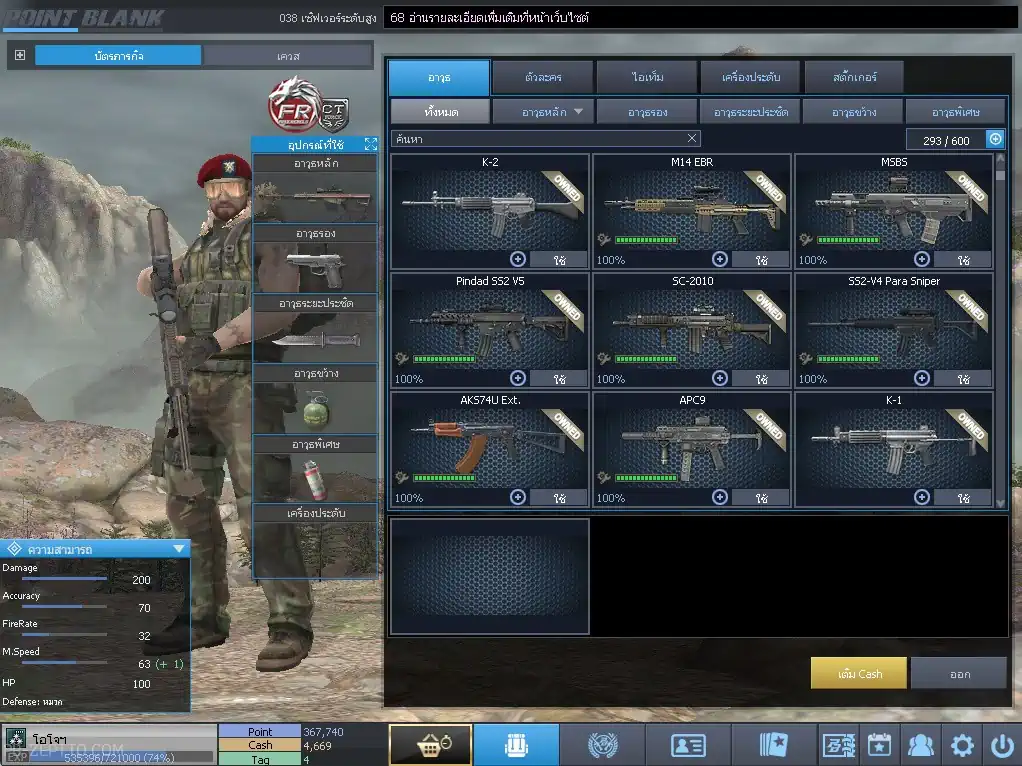Image resolution: width=1022 pixels, height=766 pixels.
Task: Expand inventory capacity with plus button
Action: tap(995, 140)
